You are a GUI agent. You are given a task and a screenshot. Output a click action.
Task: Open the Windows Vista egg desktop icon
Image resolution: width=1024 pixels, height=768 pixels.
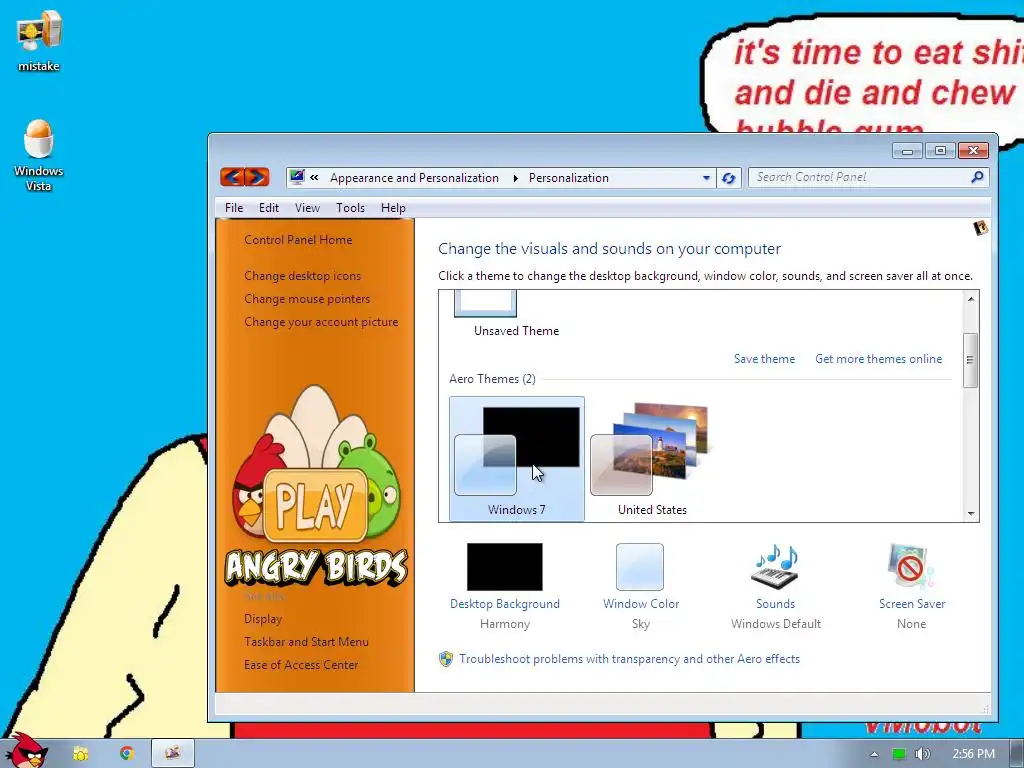39,155
